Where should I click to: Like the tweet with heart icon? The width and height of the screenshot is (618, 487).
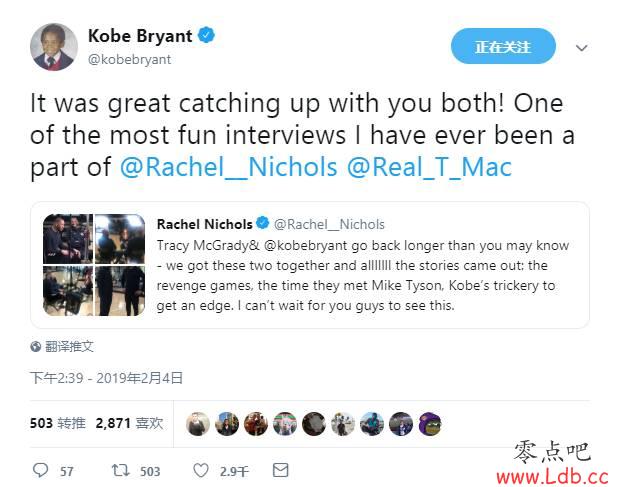pyautogui.click(x=201, y=470)
